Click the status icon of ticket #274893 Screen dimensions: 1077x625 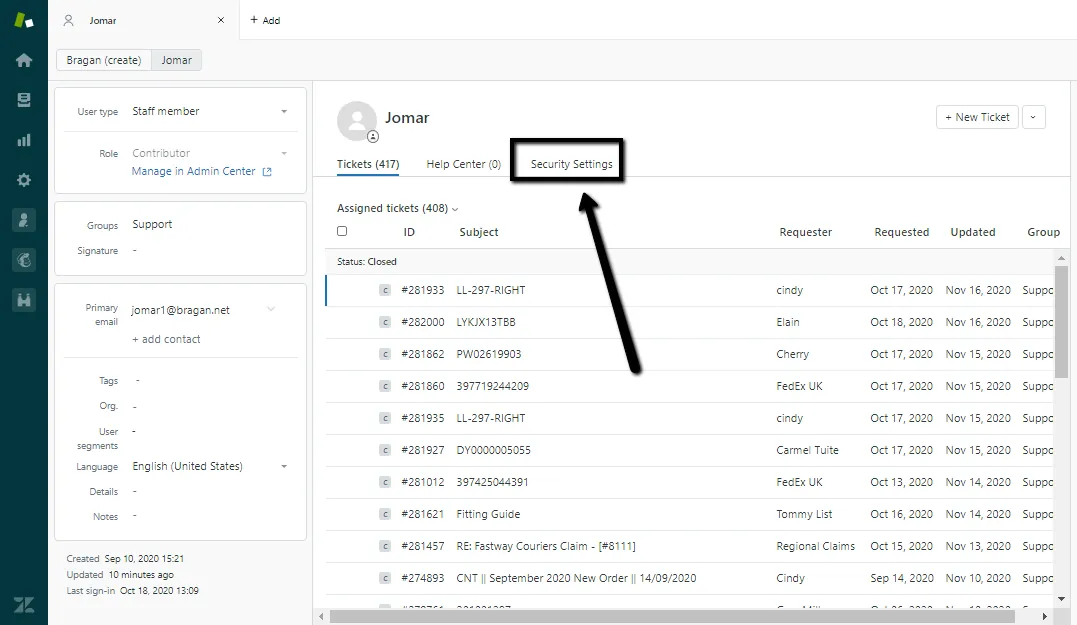[x=385, y=578]
